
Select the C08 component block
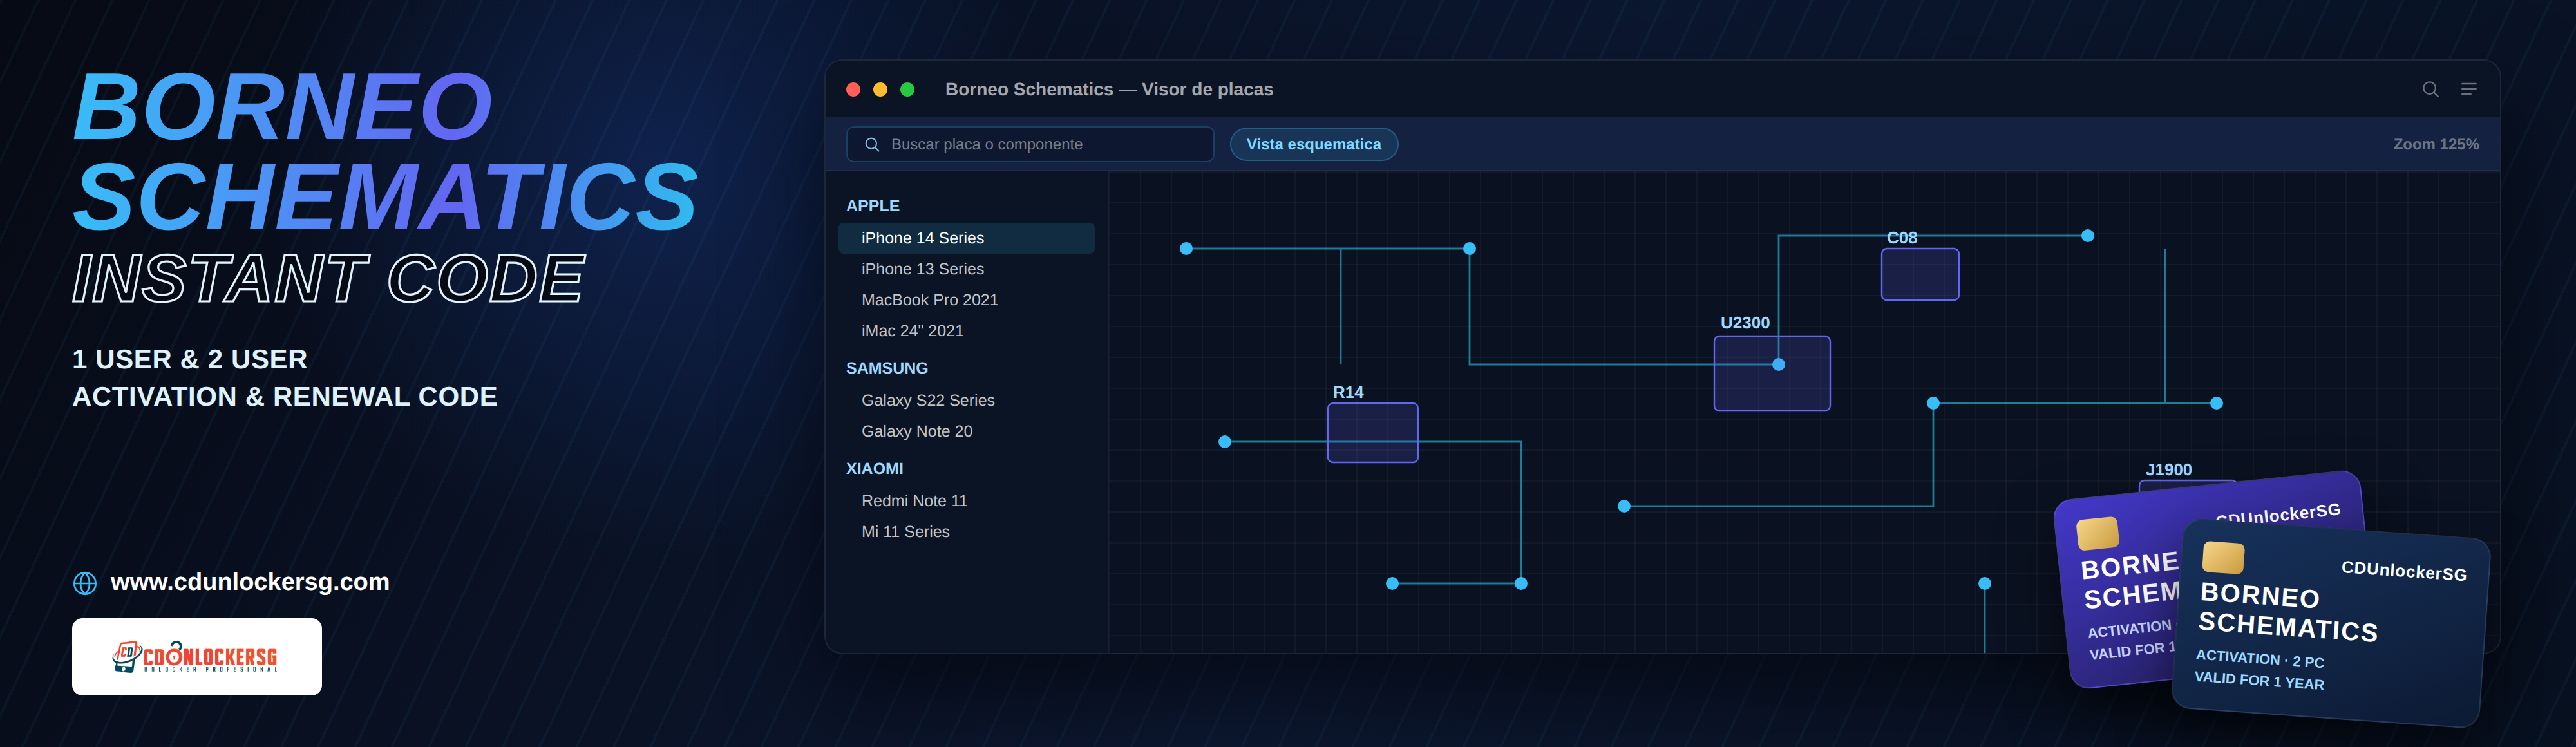(x=1919, y=274)
